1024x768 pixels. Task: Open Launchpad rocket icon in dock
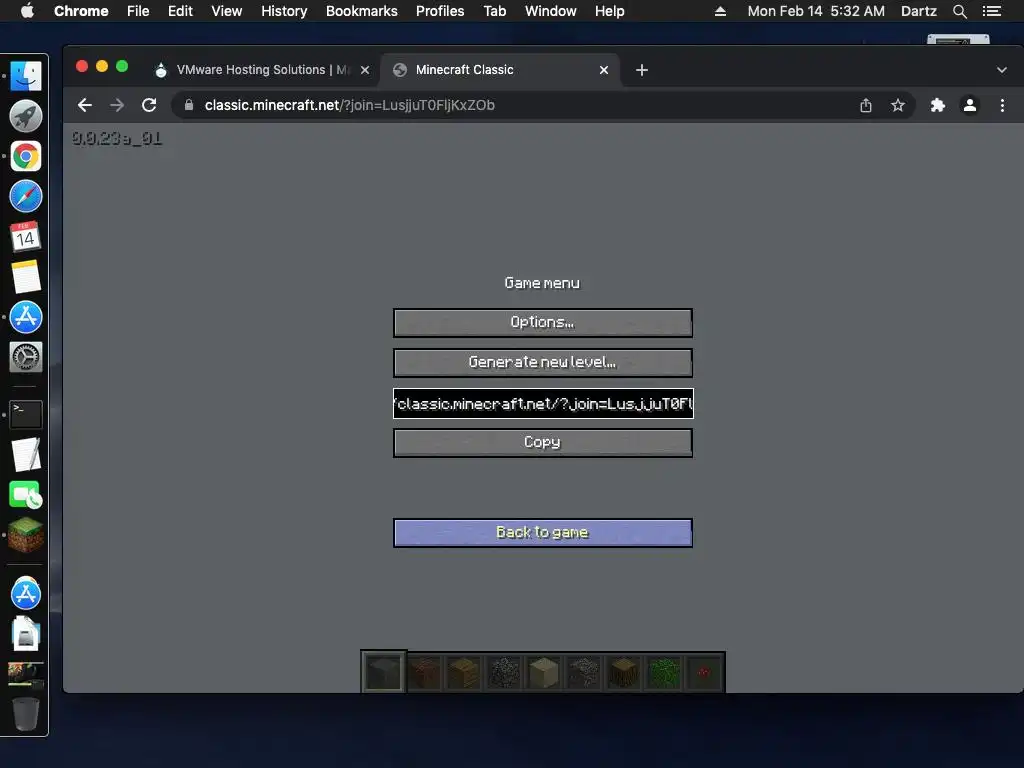25,116
